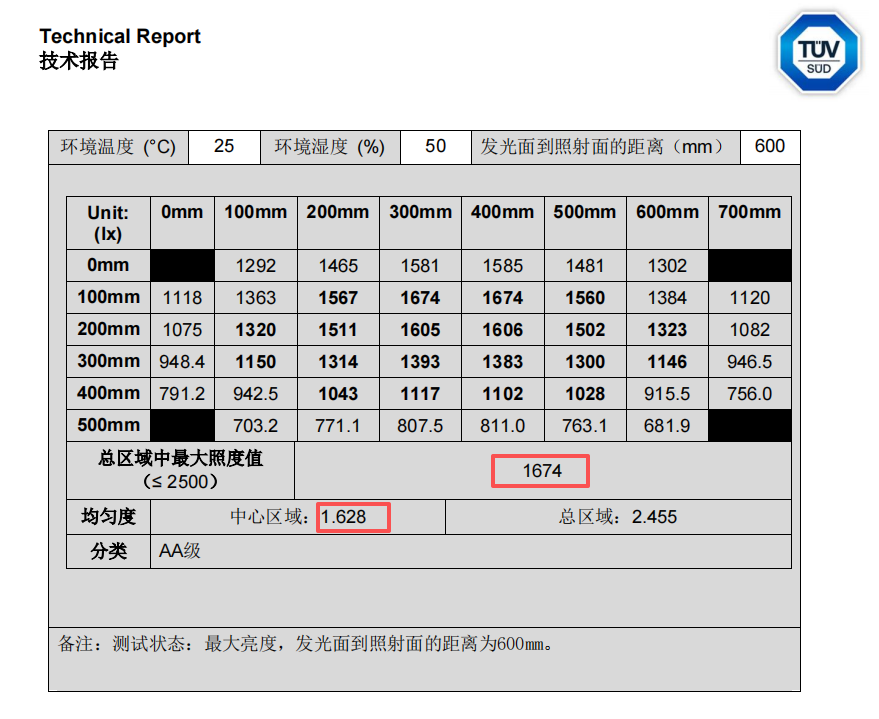
Task: Select the bold value 1560
Action: pyautogui.click(x=585, y=298)
